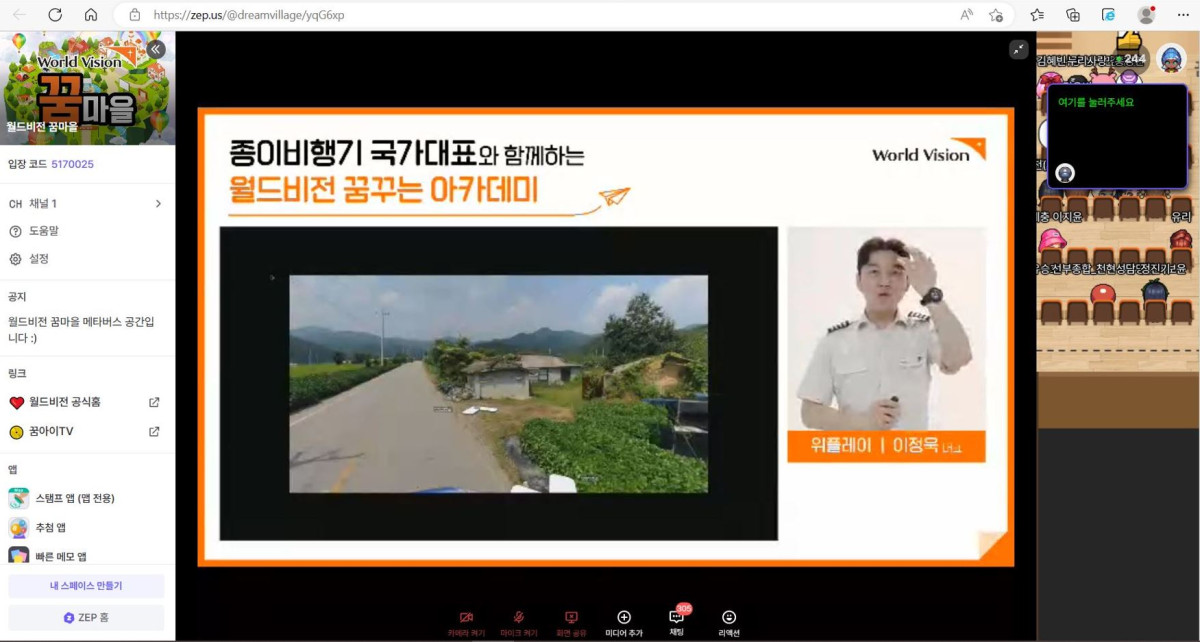Click the avatar icon in the popup
This screenshot has width=1200, height=642.
[x=1065, y=172]
